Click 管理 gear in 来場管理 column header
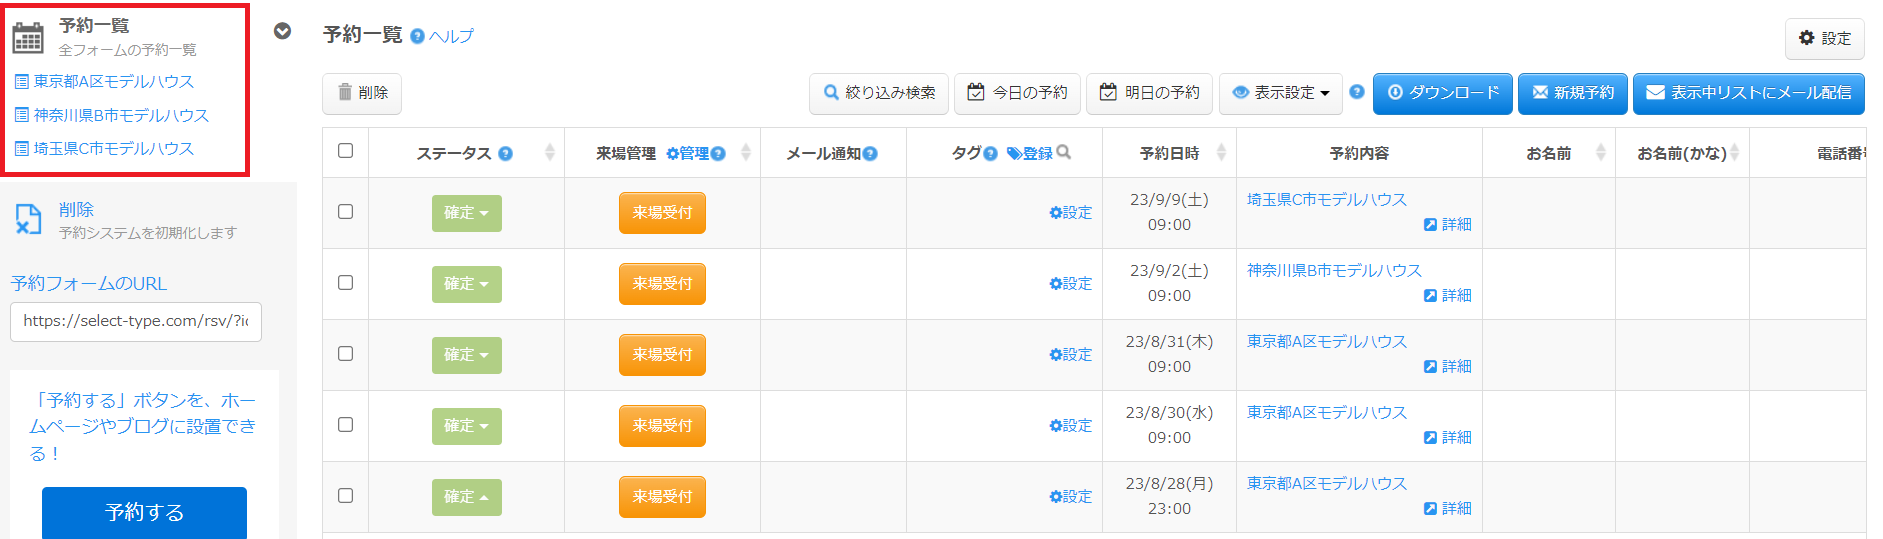 click(x=688, y=154)
